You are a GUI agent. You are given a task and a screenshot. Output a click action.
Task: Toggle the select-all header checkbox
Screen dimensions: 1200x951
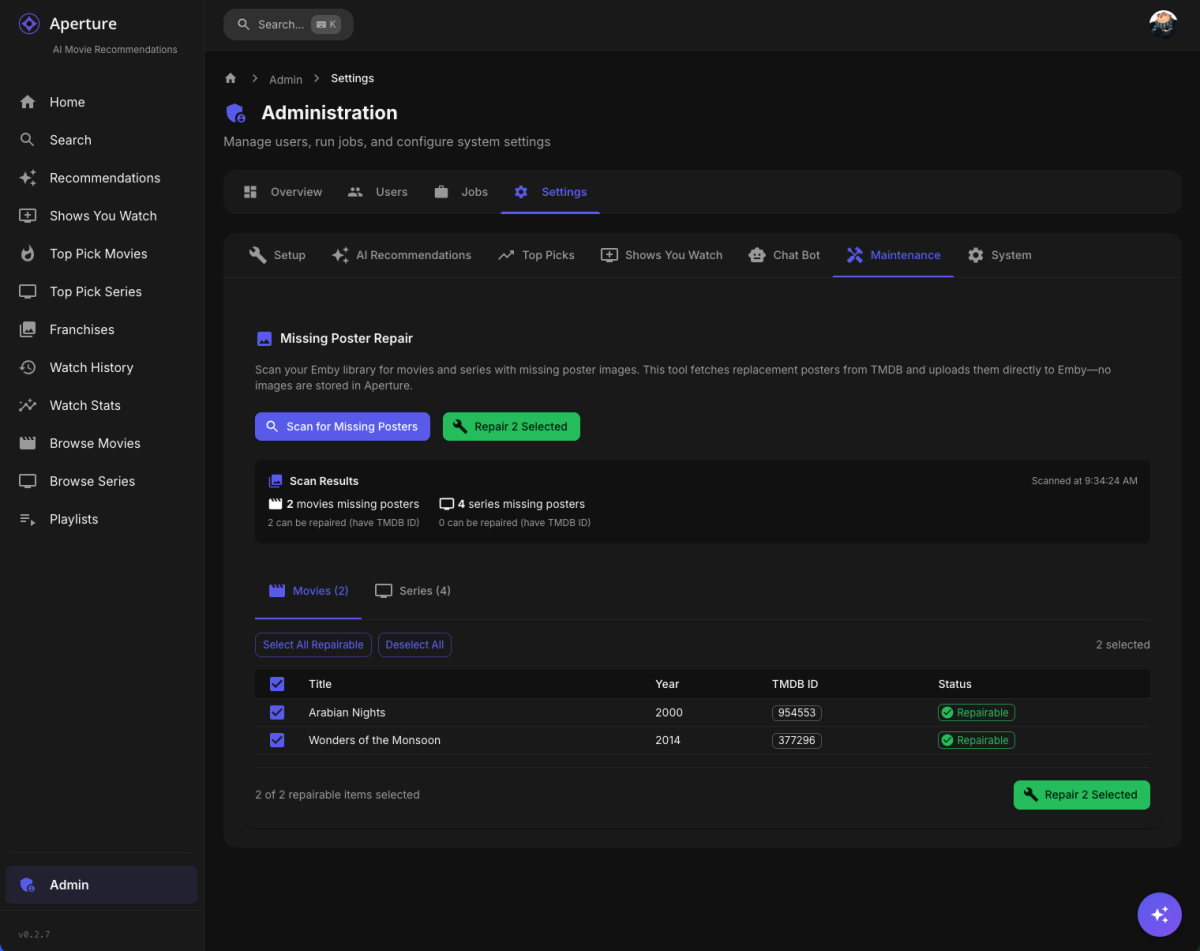click(x=277, y=684)
